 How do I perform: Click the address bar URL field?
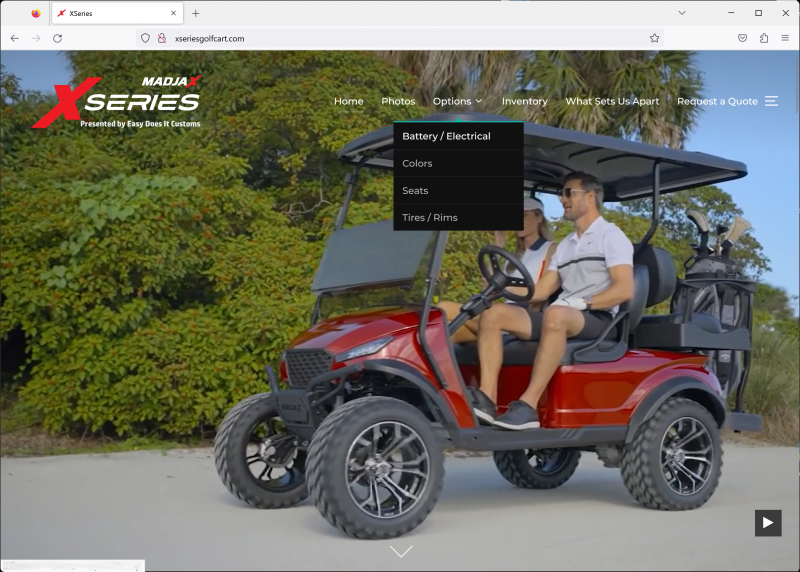(x=400, y=38)
